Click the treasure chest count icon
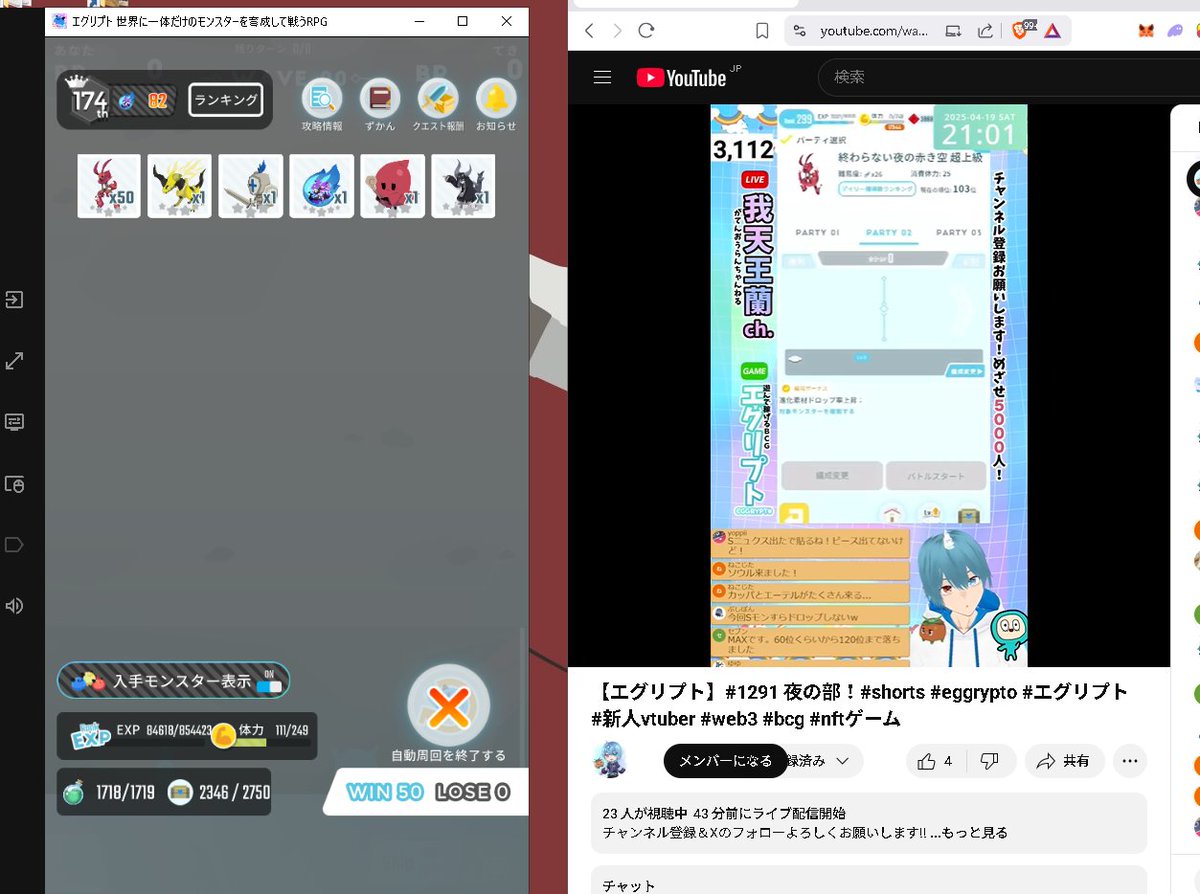 180,792
